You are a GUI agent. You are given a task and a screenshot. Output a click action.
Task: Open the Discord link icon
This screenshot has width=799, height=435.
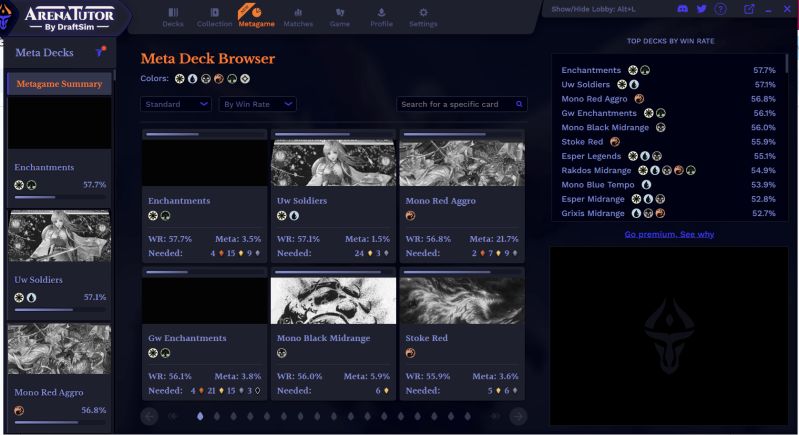[x=682, y=9]
